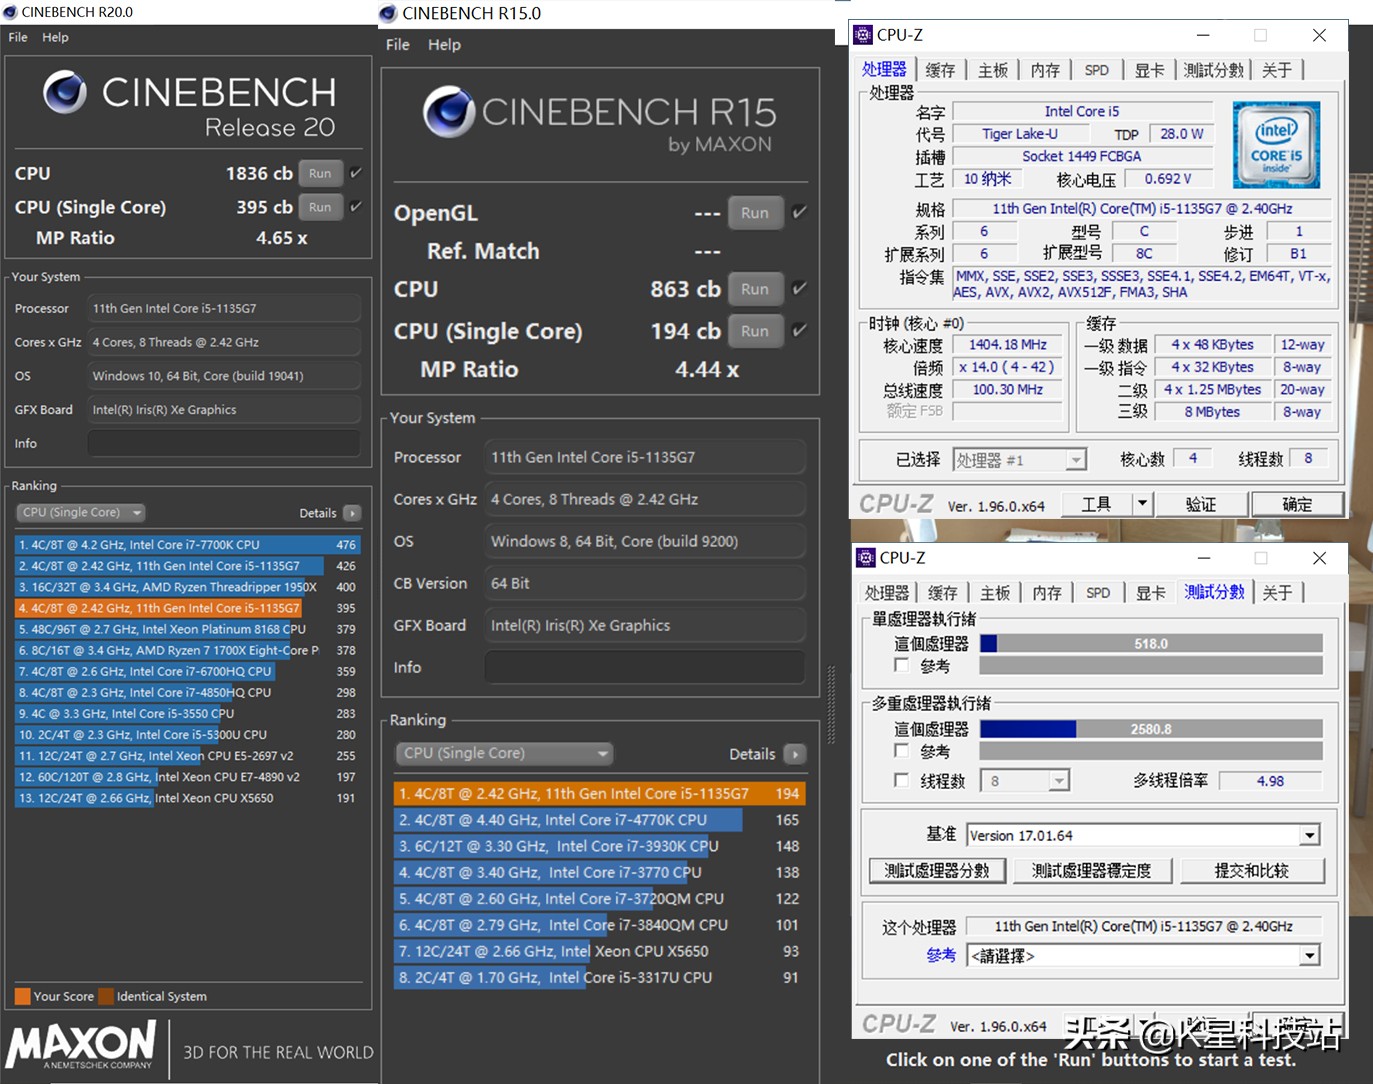Switch to the 主板 tab in upper CPU-Z window

pos(993,70)
